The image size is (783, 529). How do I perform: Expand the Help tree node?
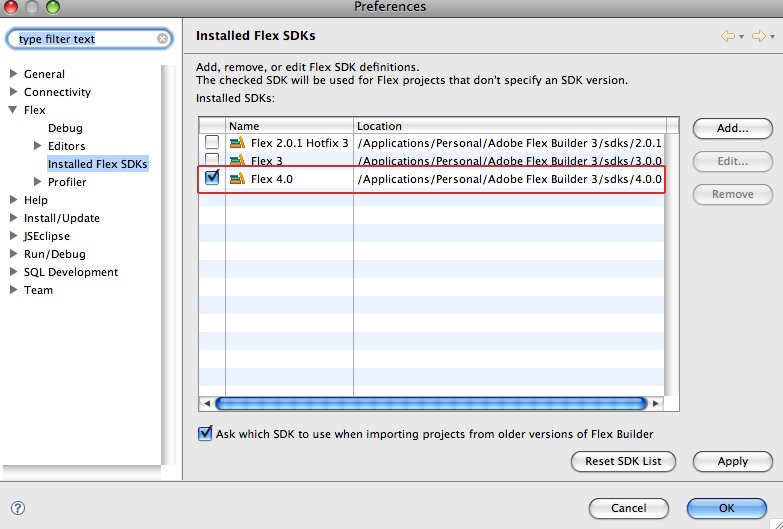coord(13,200)
